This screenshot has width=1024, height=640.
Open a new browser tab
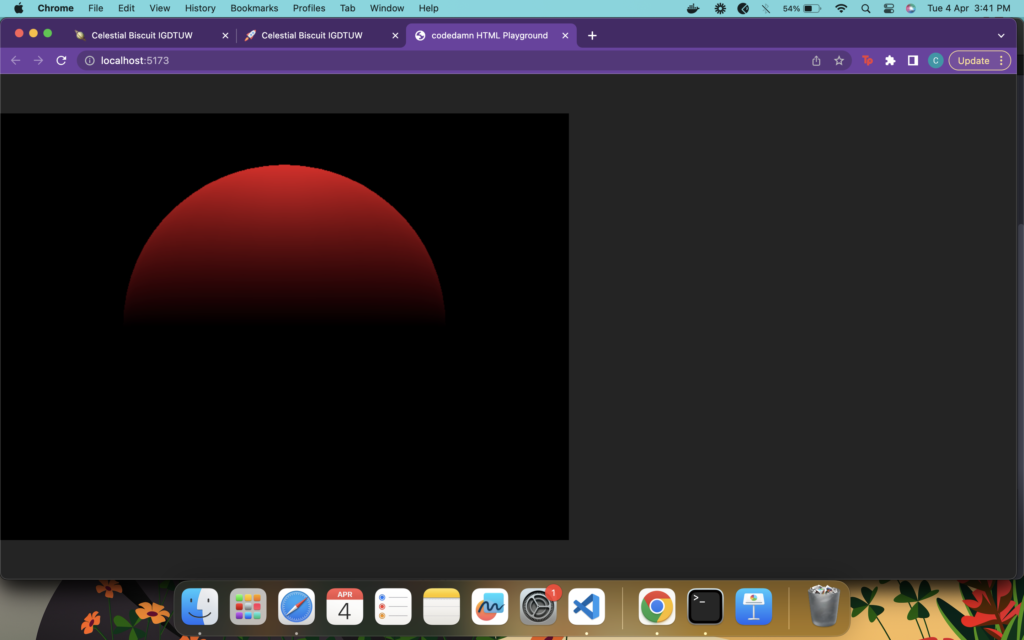592,36
